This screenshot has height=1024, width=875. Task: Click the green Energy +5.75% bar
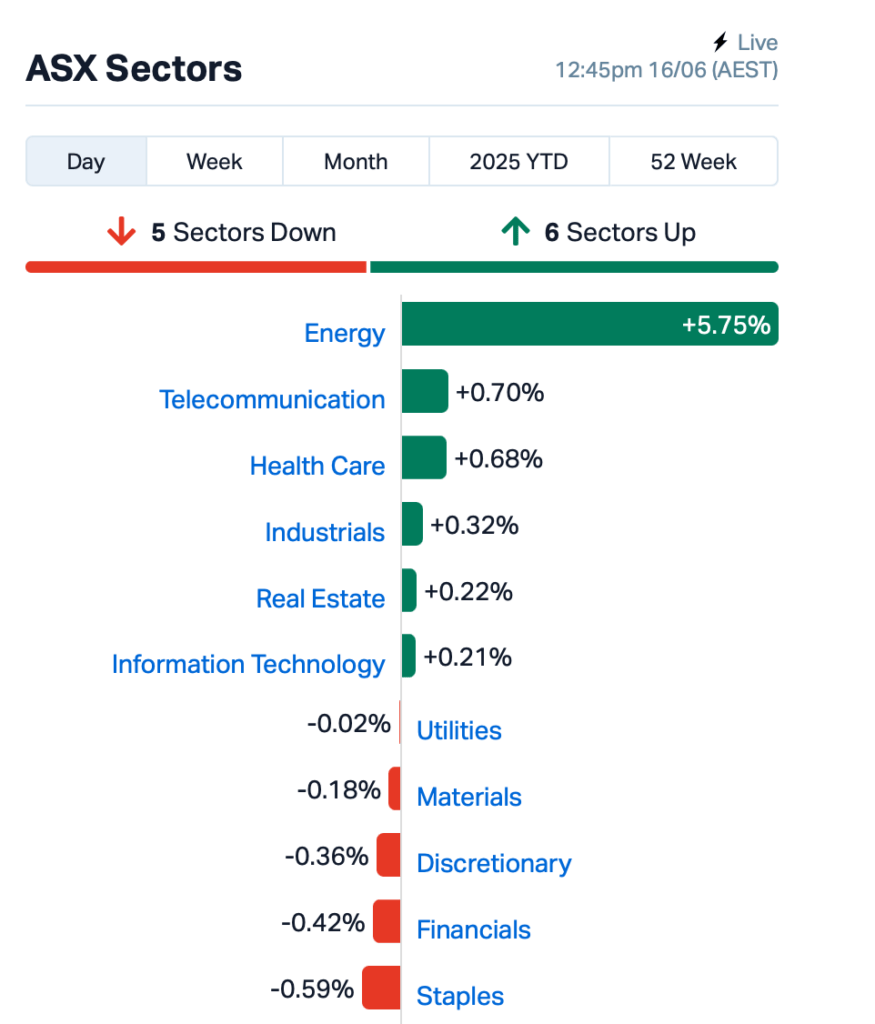[x=590, y=324]
